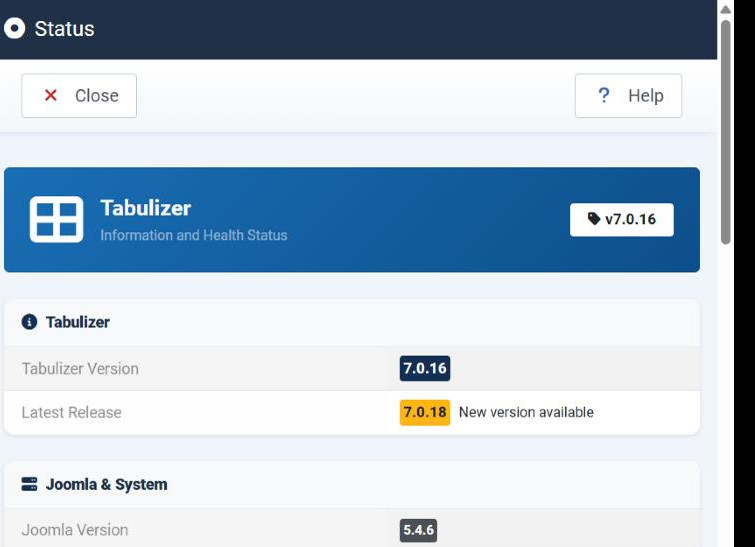Click the Joomla Version label
Screen dimensions: 755x547
(x=75, y=530)
